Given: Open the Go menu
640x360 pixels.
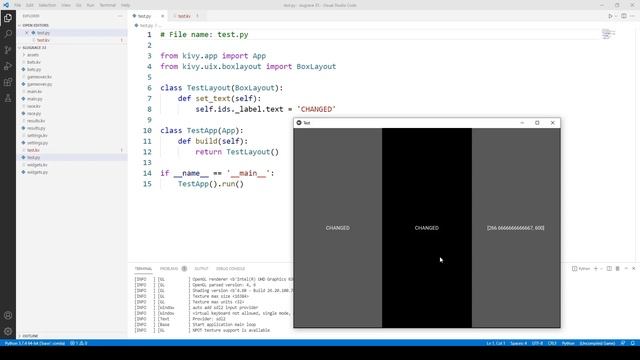Looking at the screenshot, I should (78, 5).
